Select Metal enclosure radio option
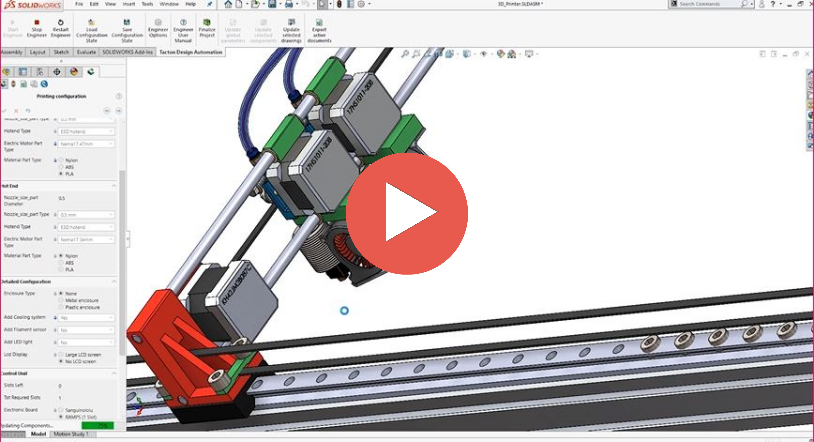The height and width of the screenshot is (442, 814). [59, 300]
